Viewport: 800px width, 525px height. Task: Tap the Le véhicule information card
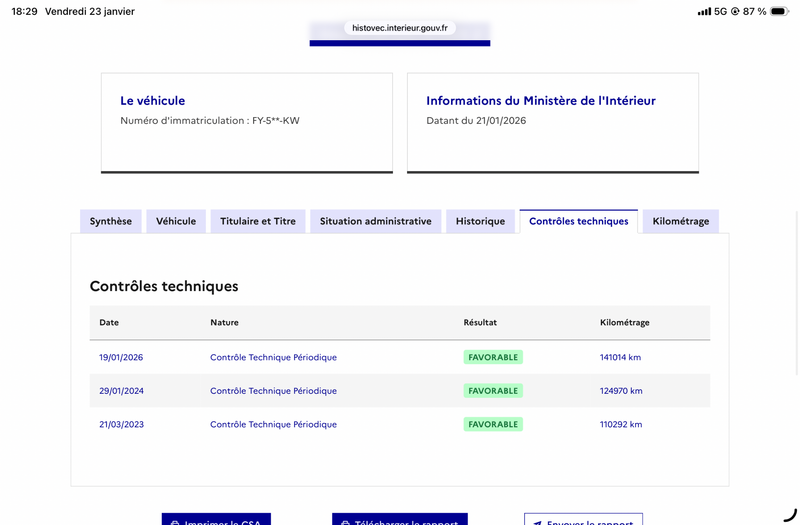pos(246,122)
